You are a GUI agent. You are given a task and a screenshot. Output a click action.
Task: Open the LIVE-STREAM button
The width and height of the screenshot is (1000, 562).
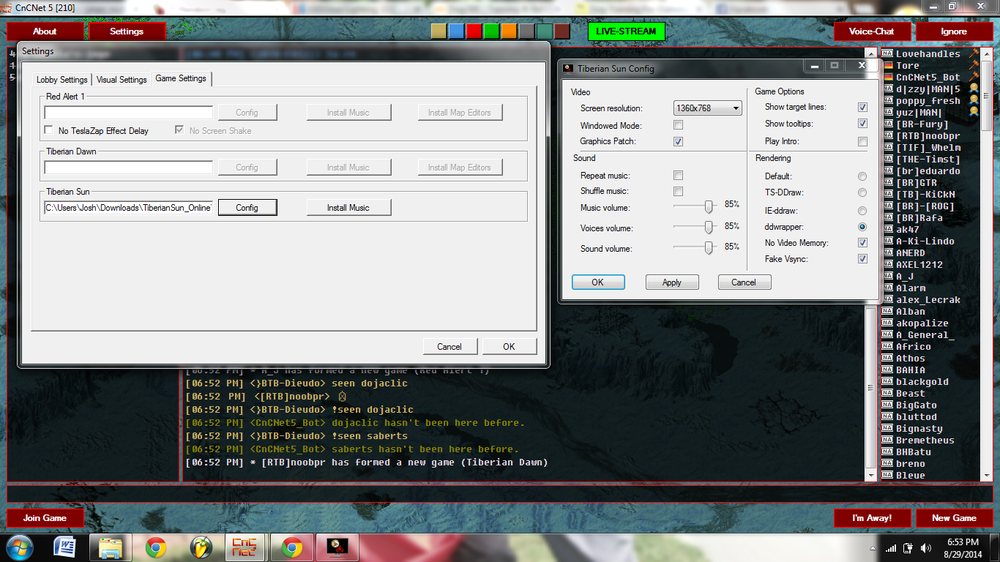click(x=626, y=31)
